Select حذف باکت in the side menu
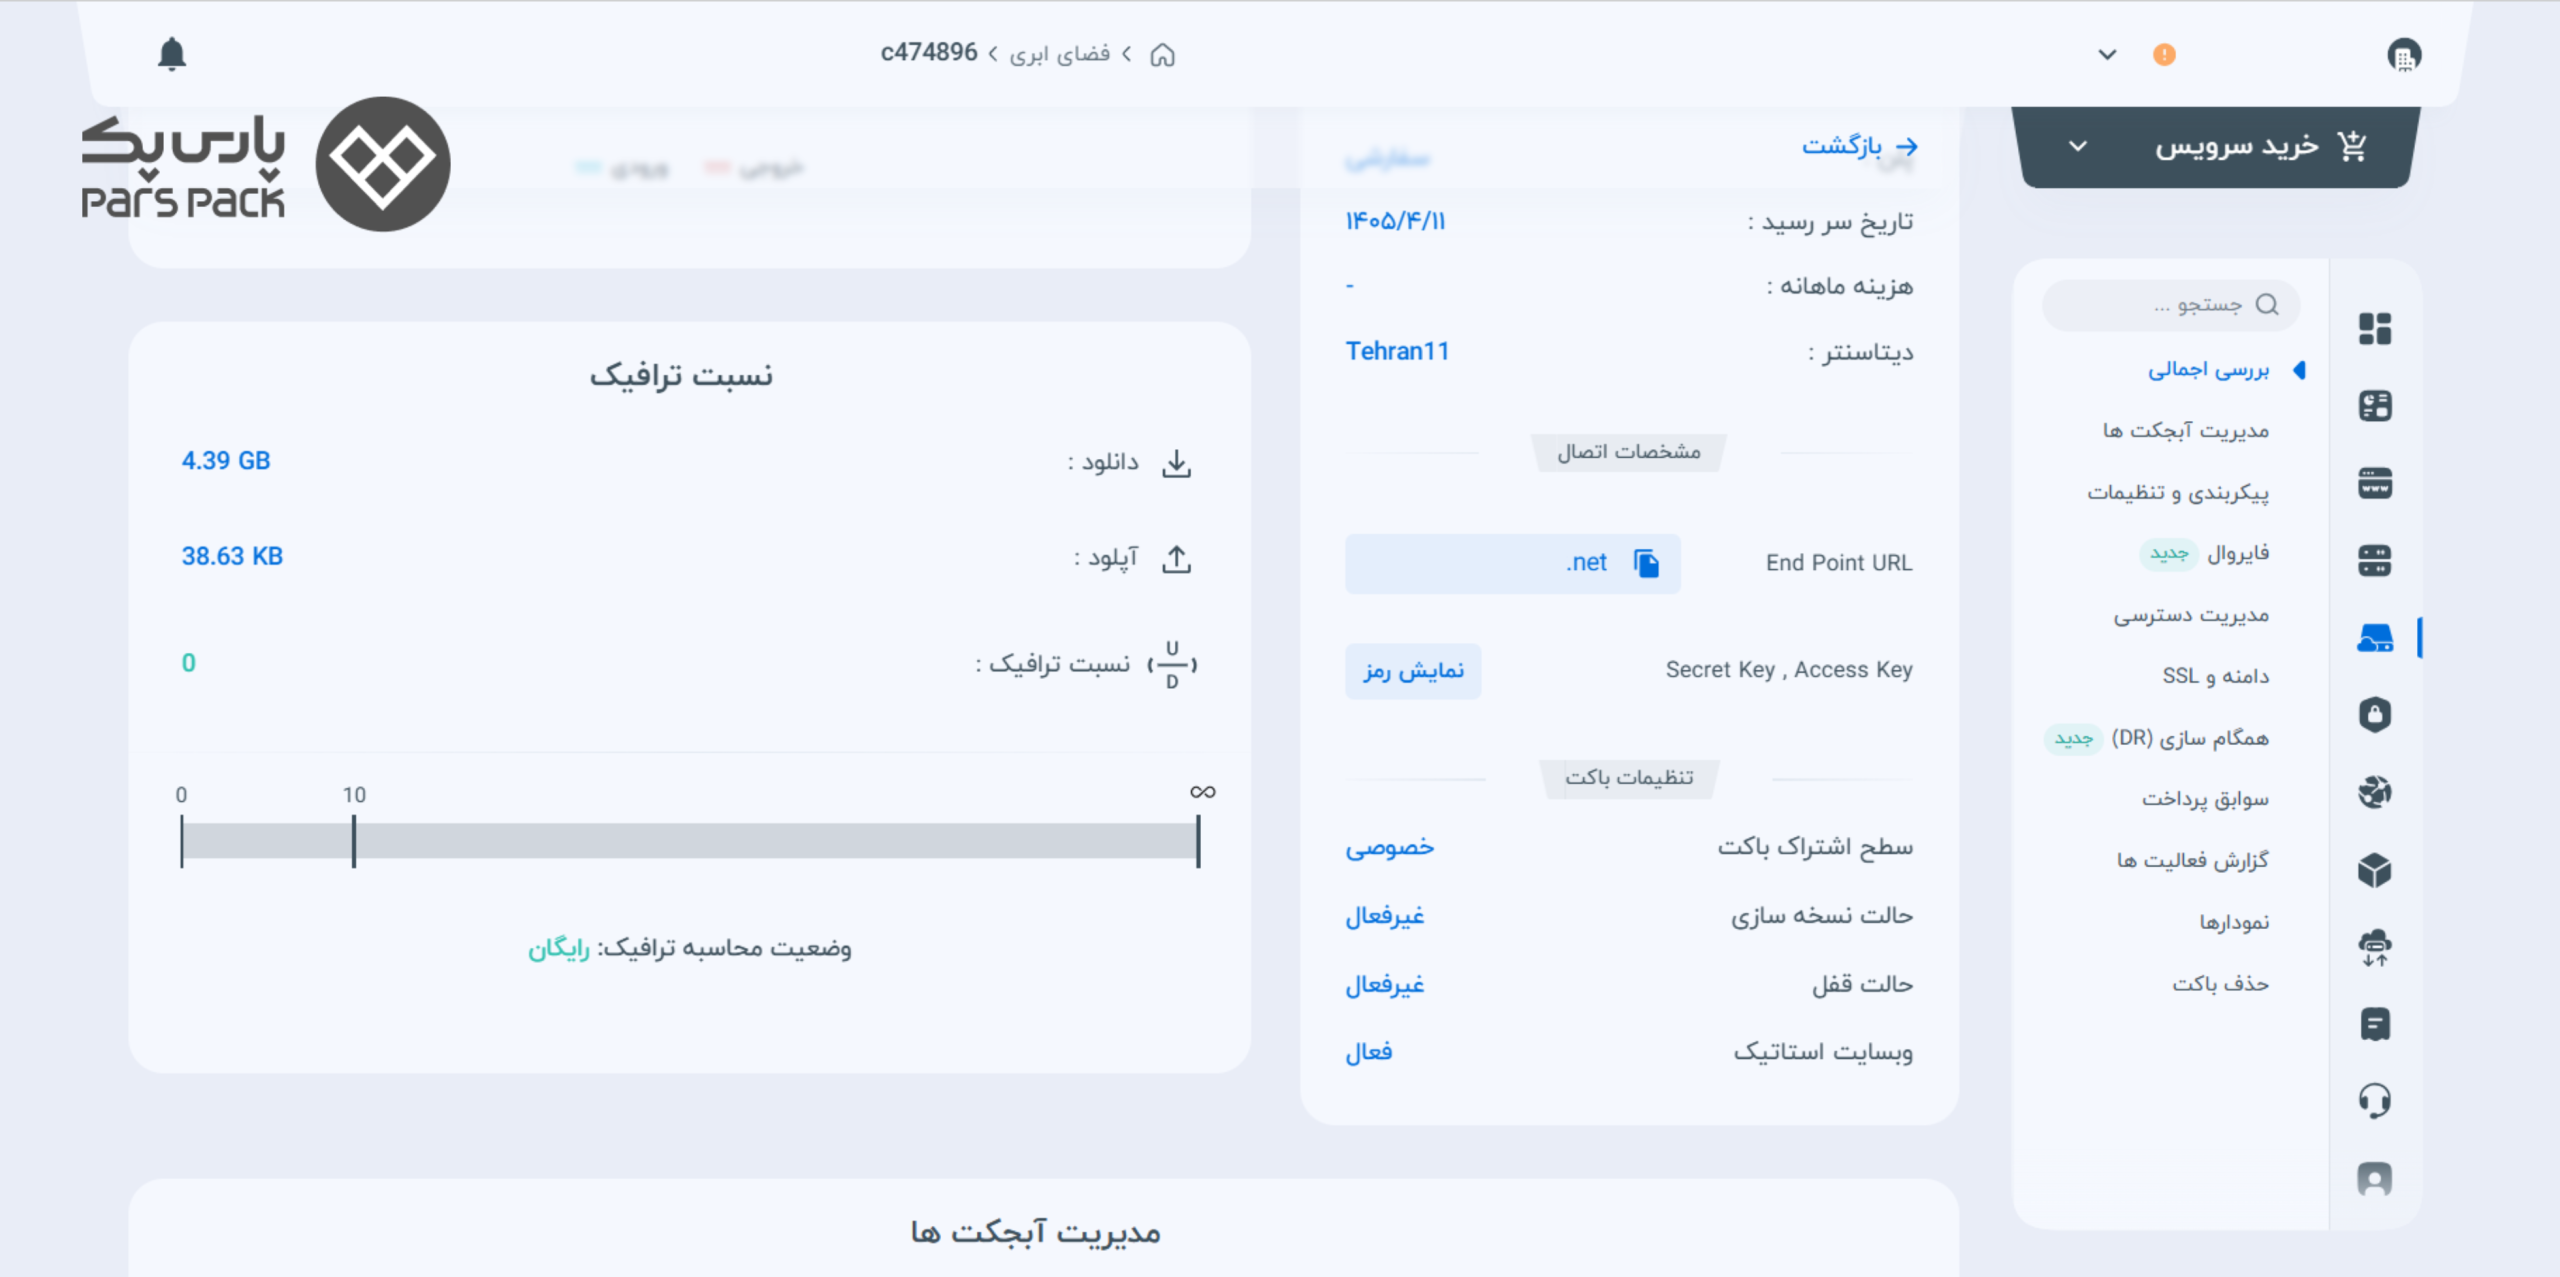This screenshot has width=2560, height=1277. click(x=2220, y=984)
